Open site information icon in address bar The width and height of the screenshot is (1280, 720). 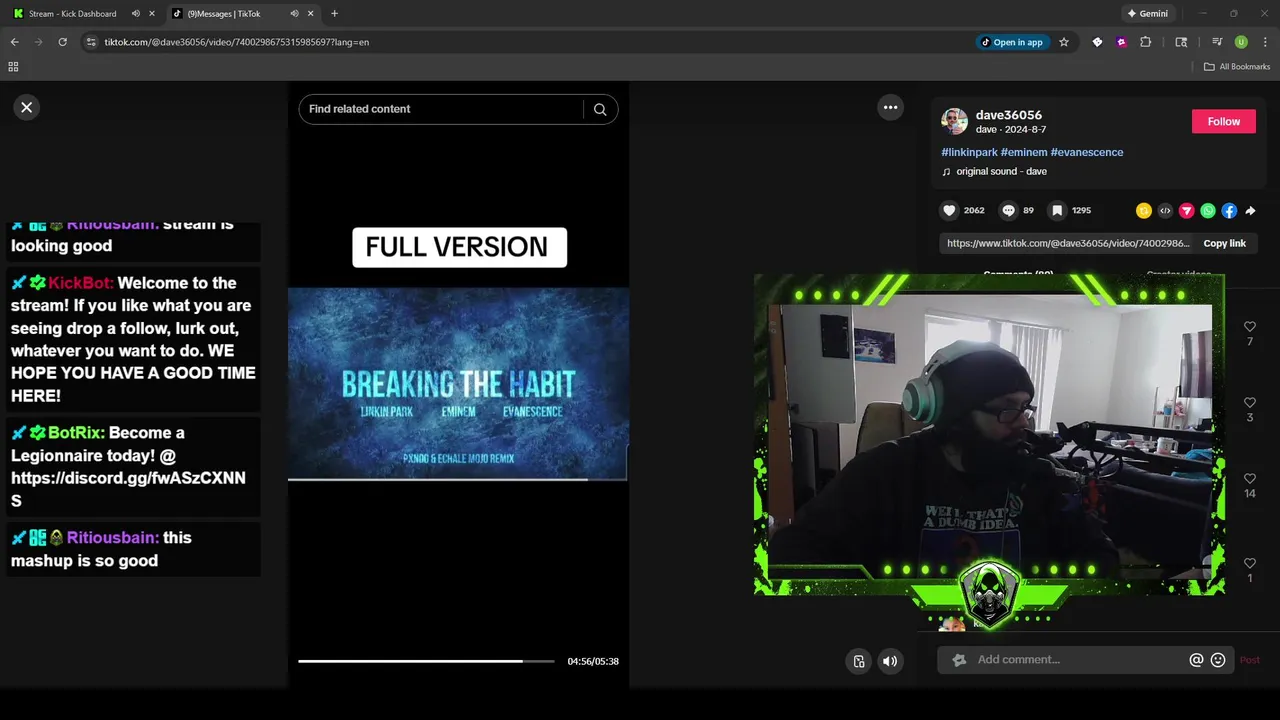[91, 42]
